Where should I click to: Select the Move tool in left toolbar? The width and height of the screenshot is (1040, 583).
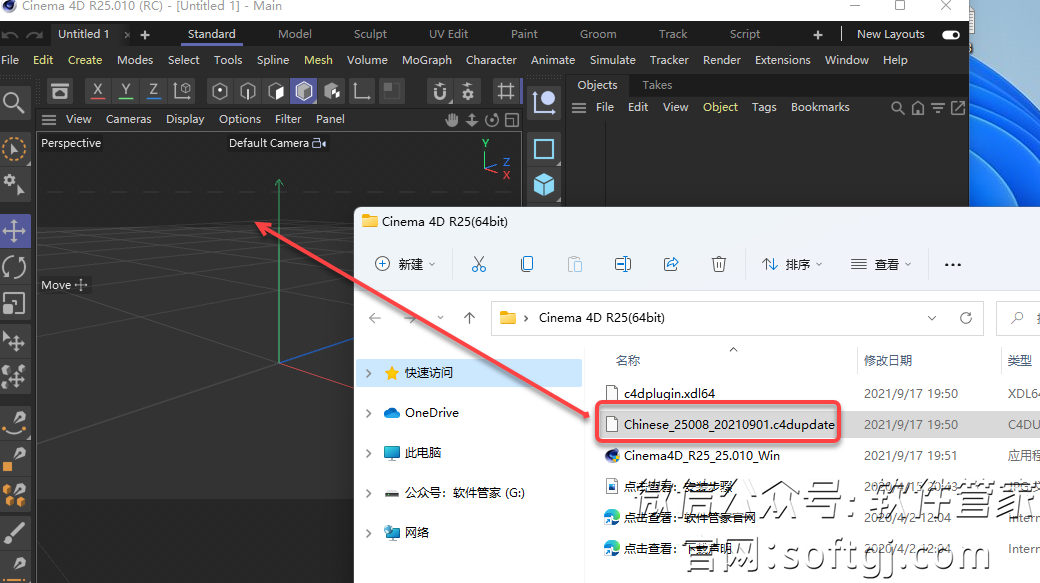point(15,232)
